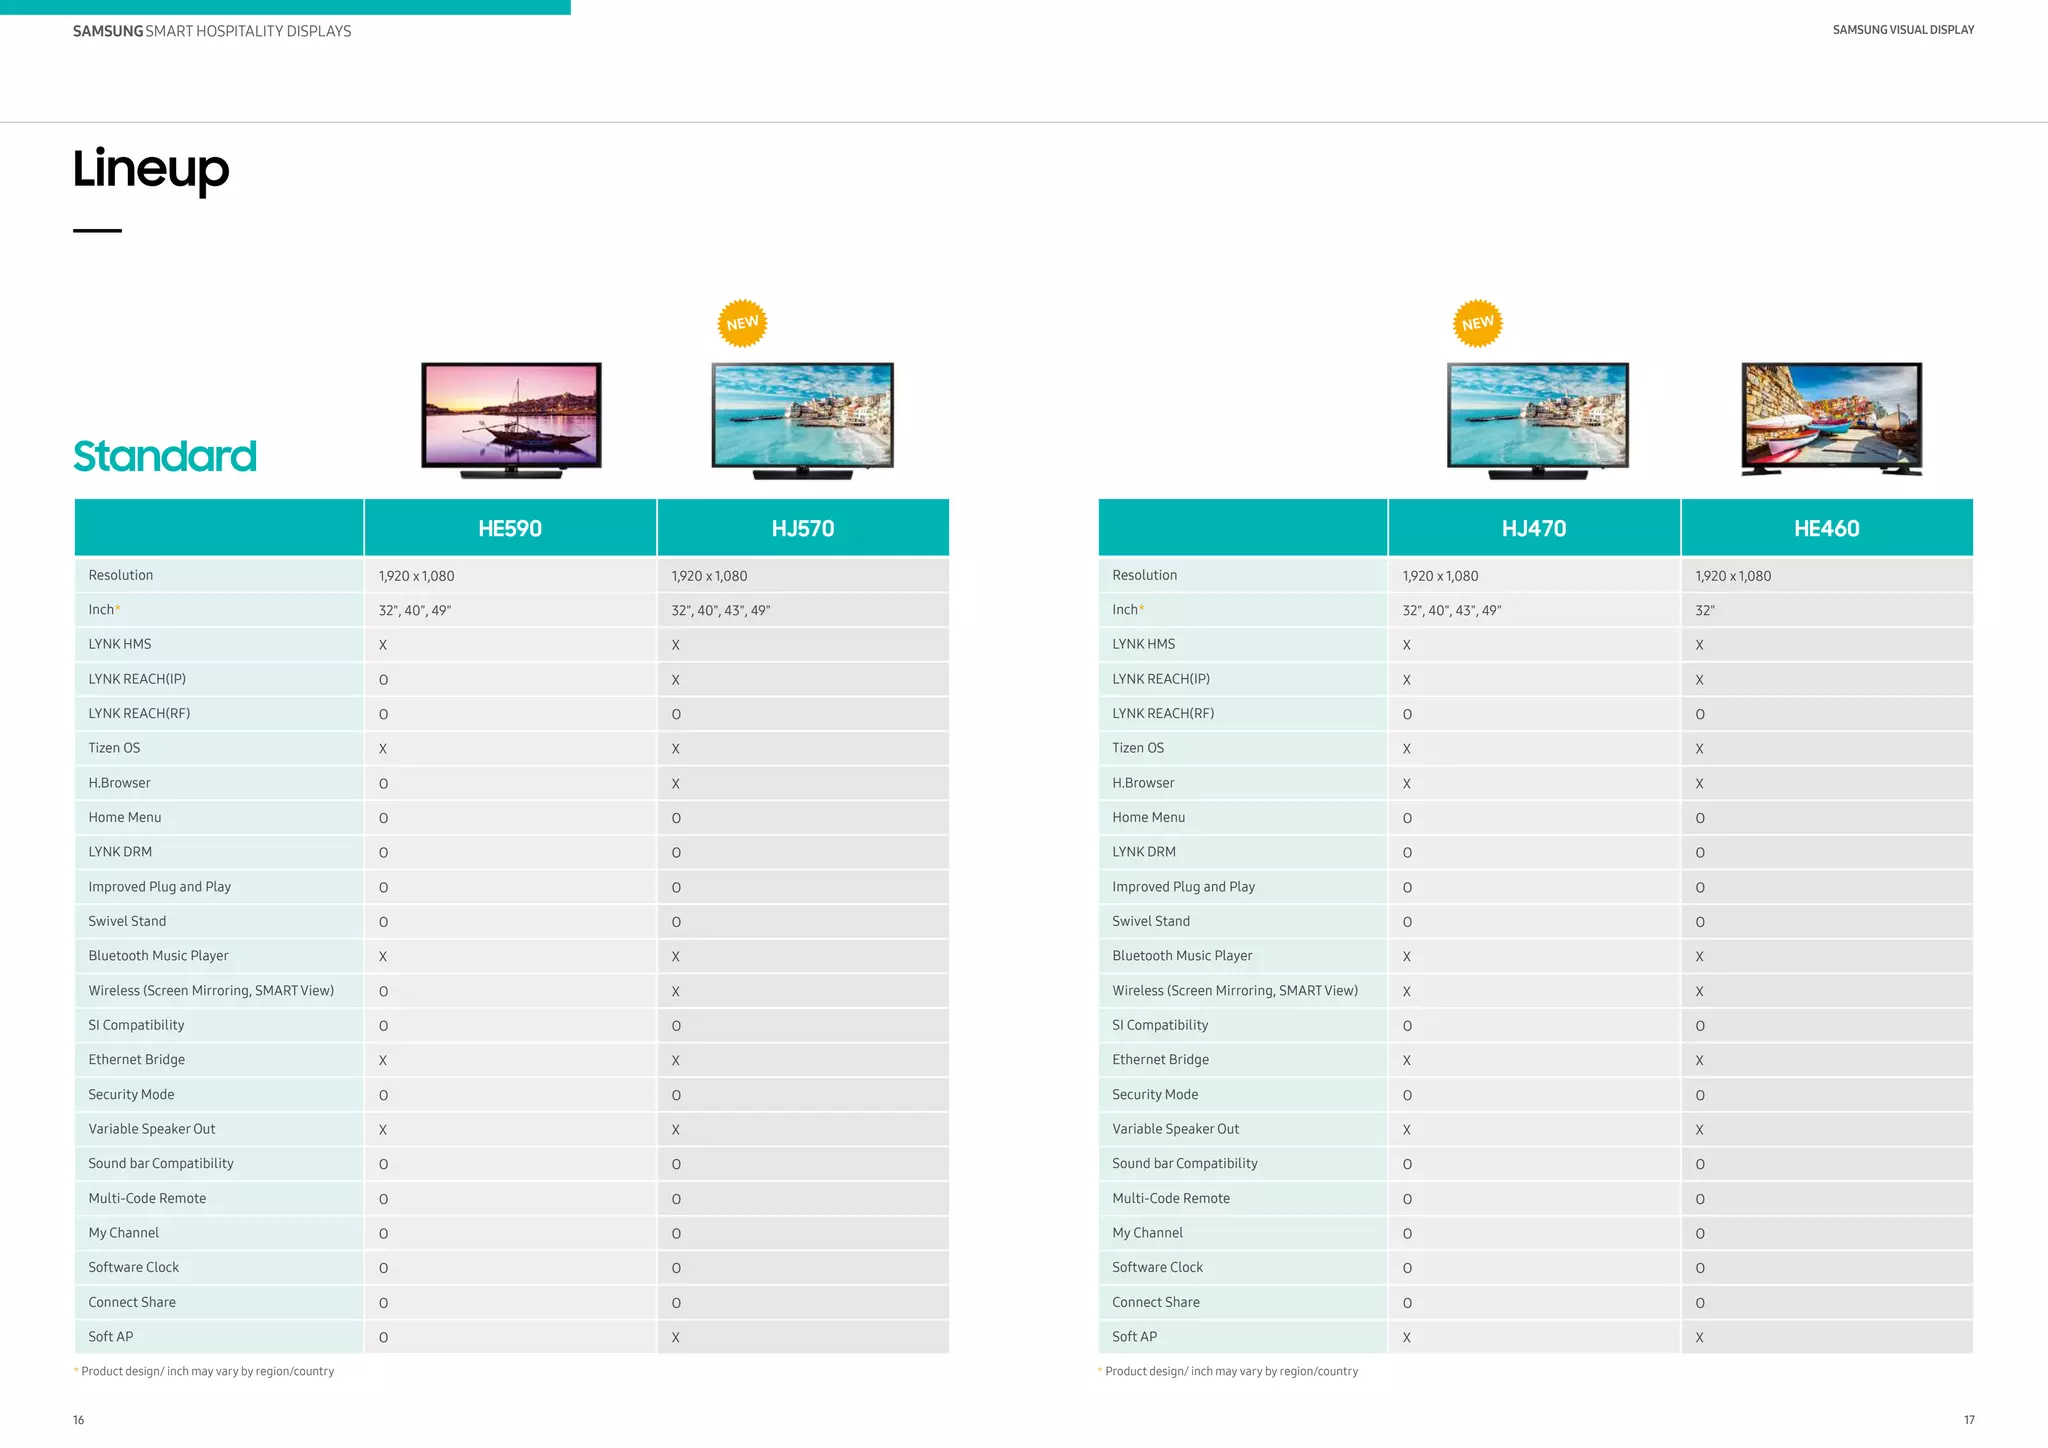This screenshot has width=2048, height=1448.
Task: Select the HJ570 TV product image
Action: (x=802, y=420)
